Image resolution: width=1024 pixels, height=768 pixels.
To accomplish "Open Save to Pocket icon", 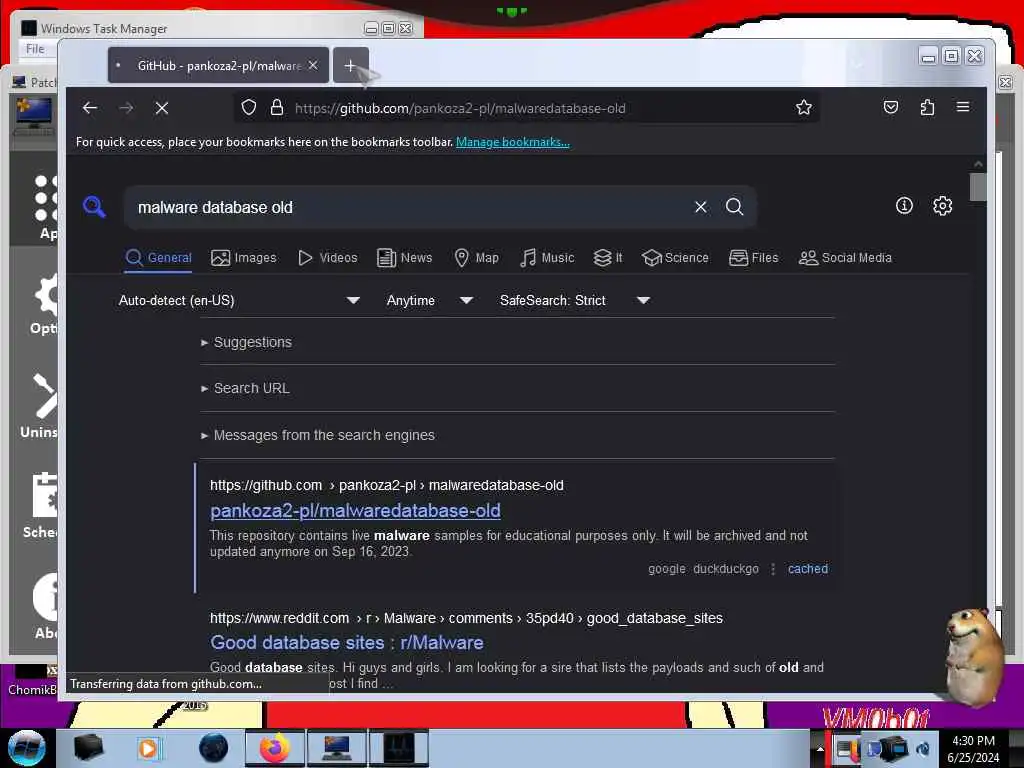I will [x=891, y=108].
